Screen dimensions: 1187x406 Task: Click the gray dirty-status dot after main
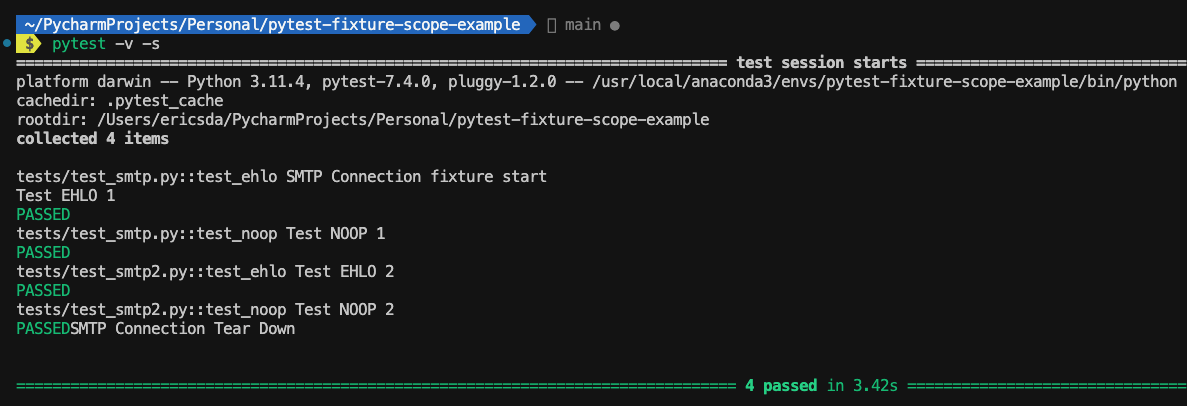[615, 26]
